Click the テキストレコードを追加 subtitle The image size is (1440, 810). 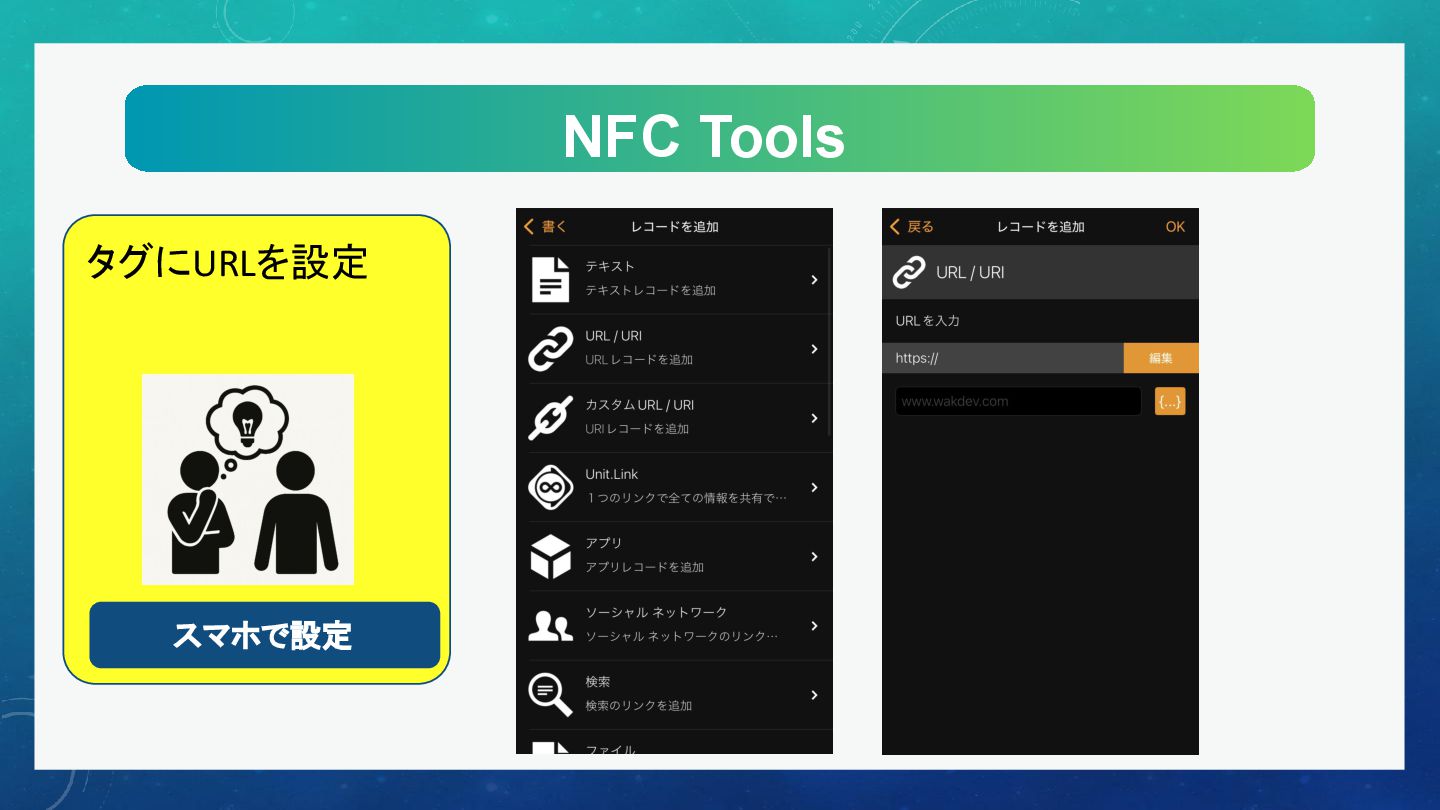pyautogui.click(x=650, y=291)
